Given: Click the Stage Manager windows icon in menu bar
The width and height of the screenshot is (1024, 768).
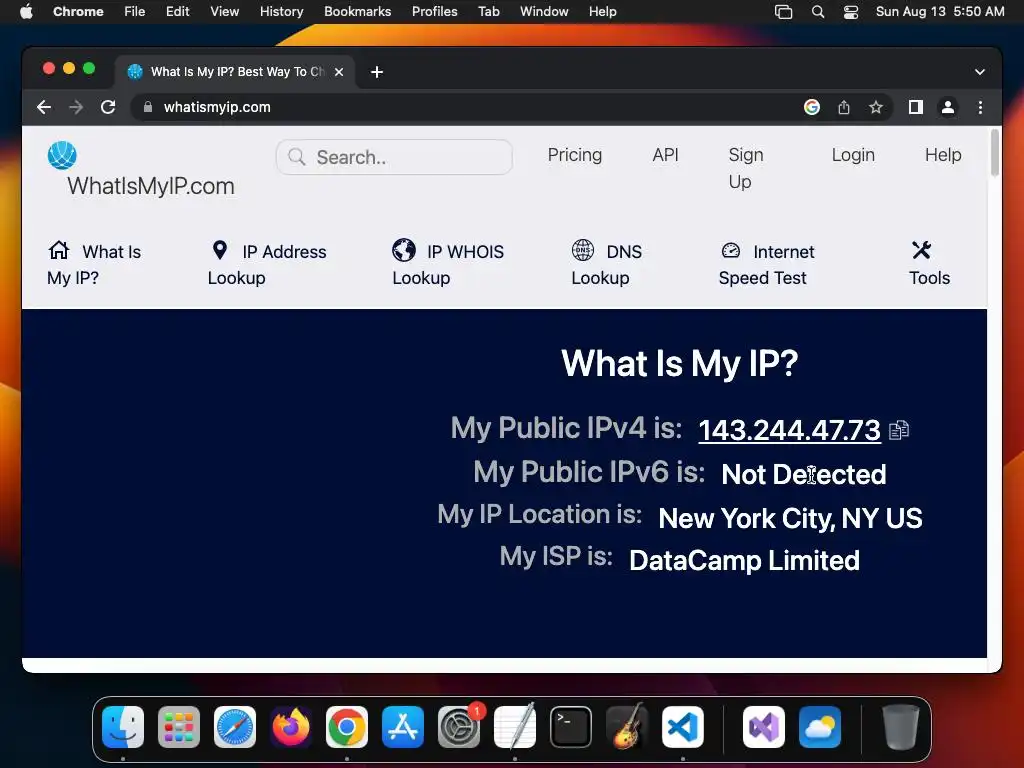Looking at the screenshot, I should (783, 12).
